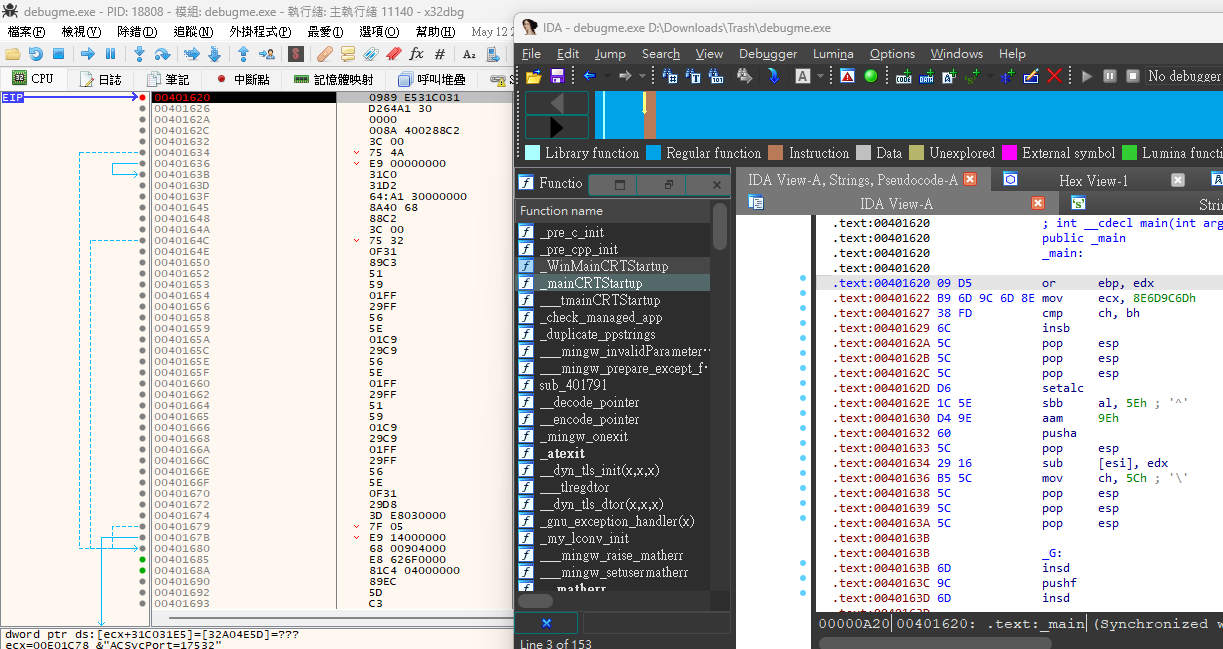This screenshot has height=649, width=1223.
Task: Click the fx functions icon in x32dbg
Action: click(416, 54)
